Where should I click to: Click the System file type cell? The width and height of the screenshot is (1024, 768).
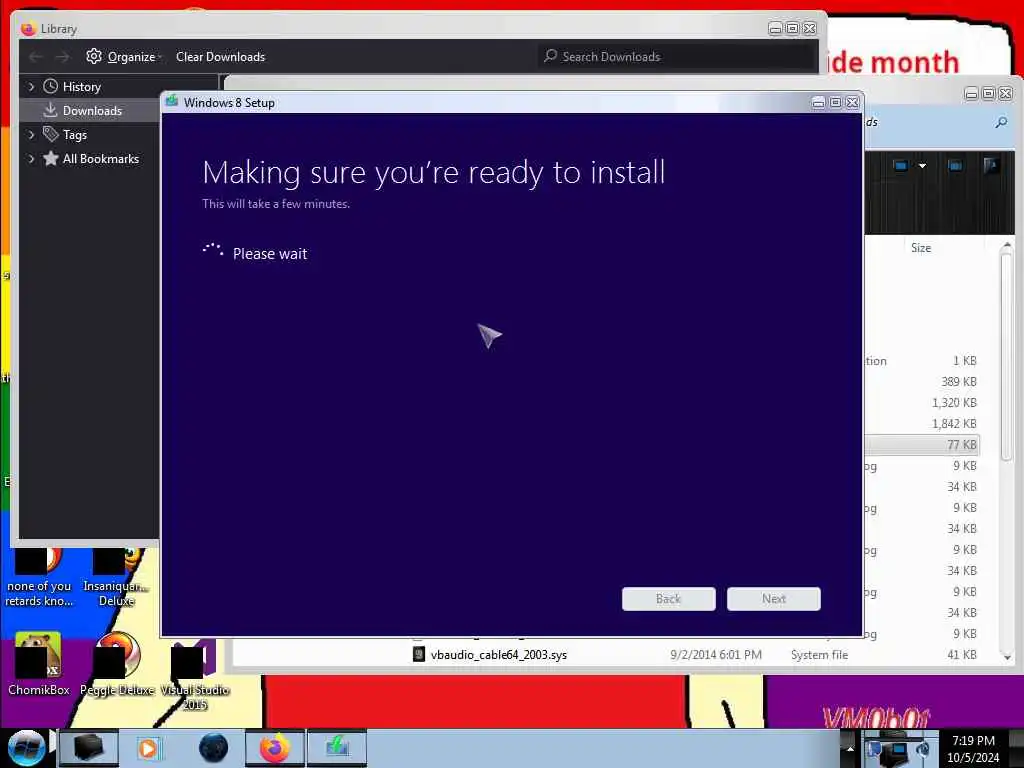coord(819,654)
